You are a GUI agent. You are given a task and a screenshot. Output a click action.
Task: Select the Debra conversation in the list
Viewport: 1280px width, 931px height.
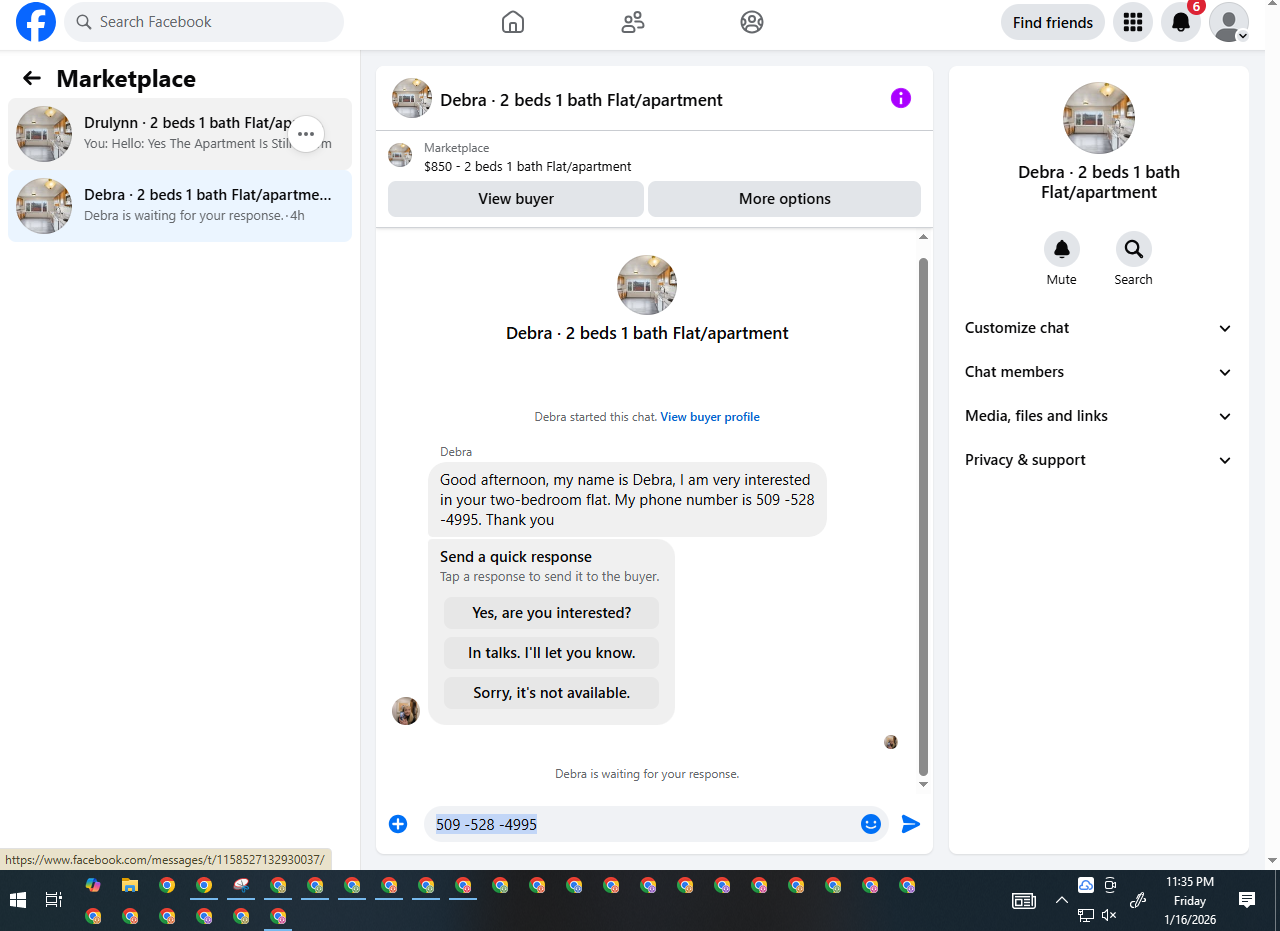click(180, 206)
